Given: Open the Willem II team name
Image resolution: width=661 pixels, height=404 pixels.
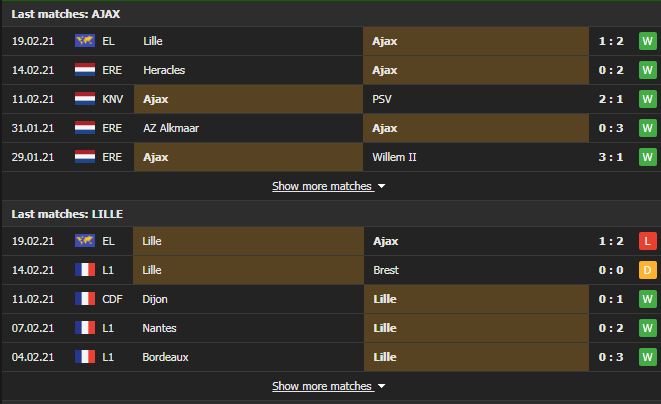Looking at the screenshot, I should pos(394,157).
